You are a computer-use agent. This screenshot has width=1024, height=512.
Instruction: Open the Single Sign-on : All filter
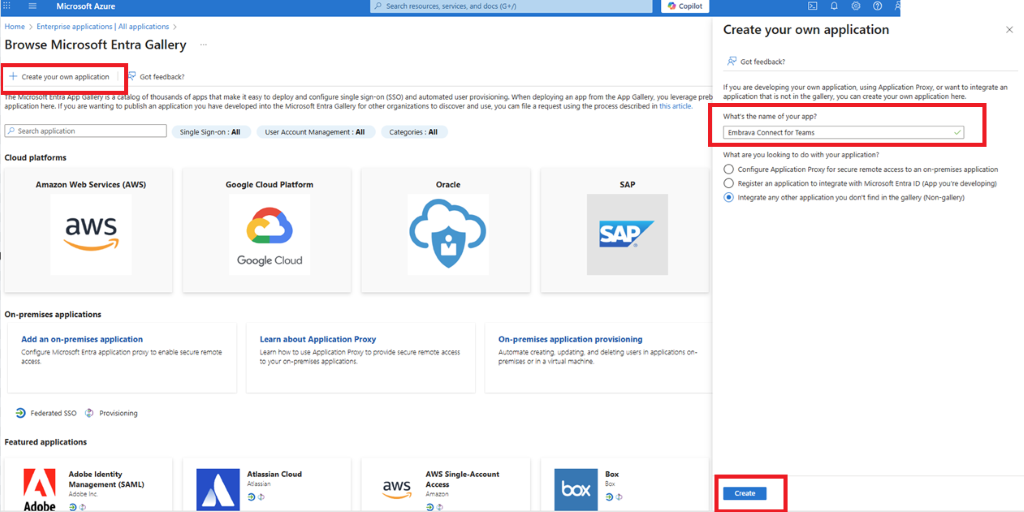click(x=210, y=132)
